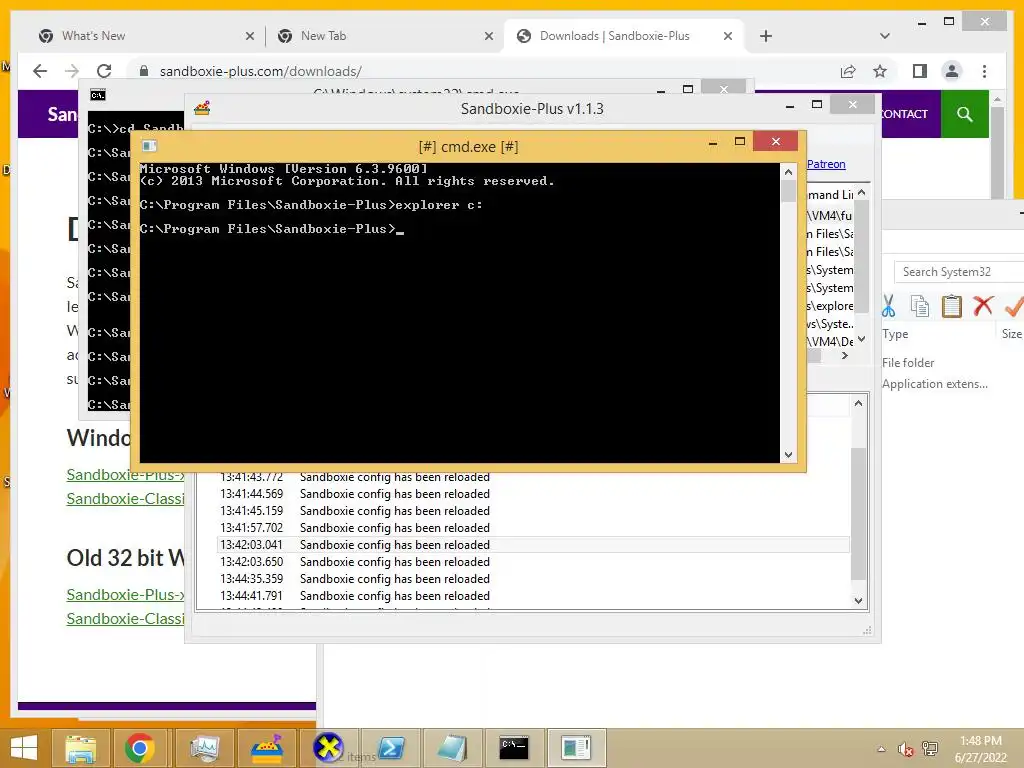Open the network tray icon

tap(930, 749)
